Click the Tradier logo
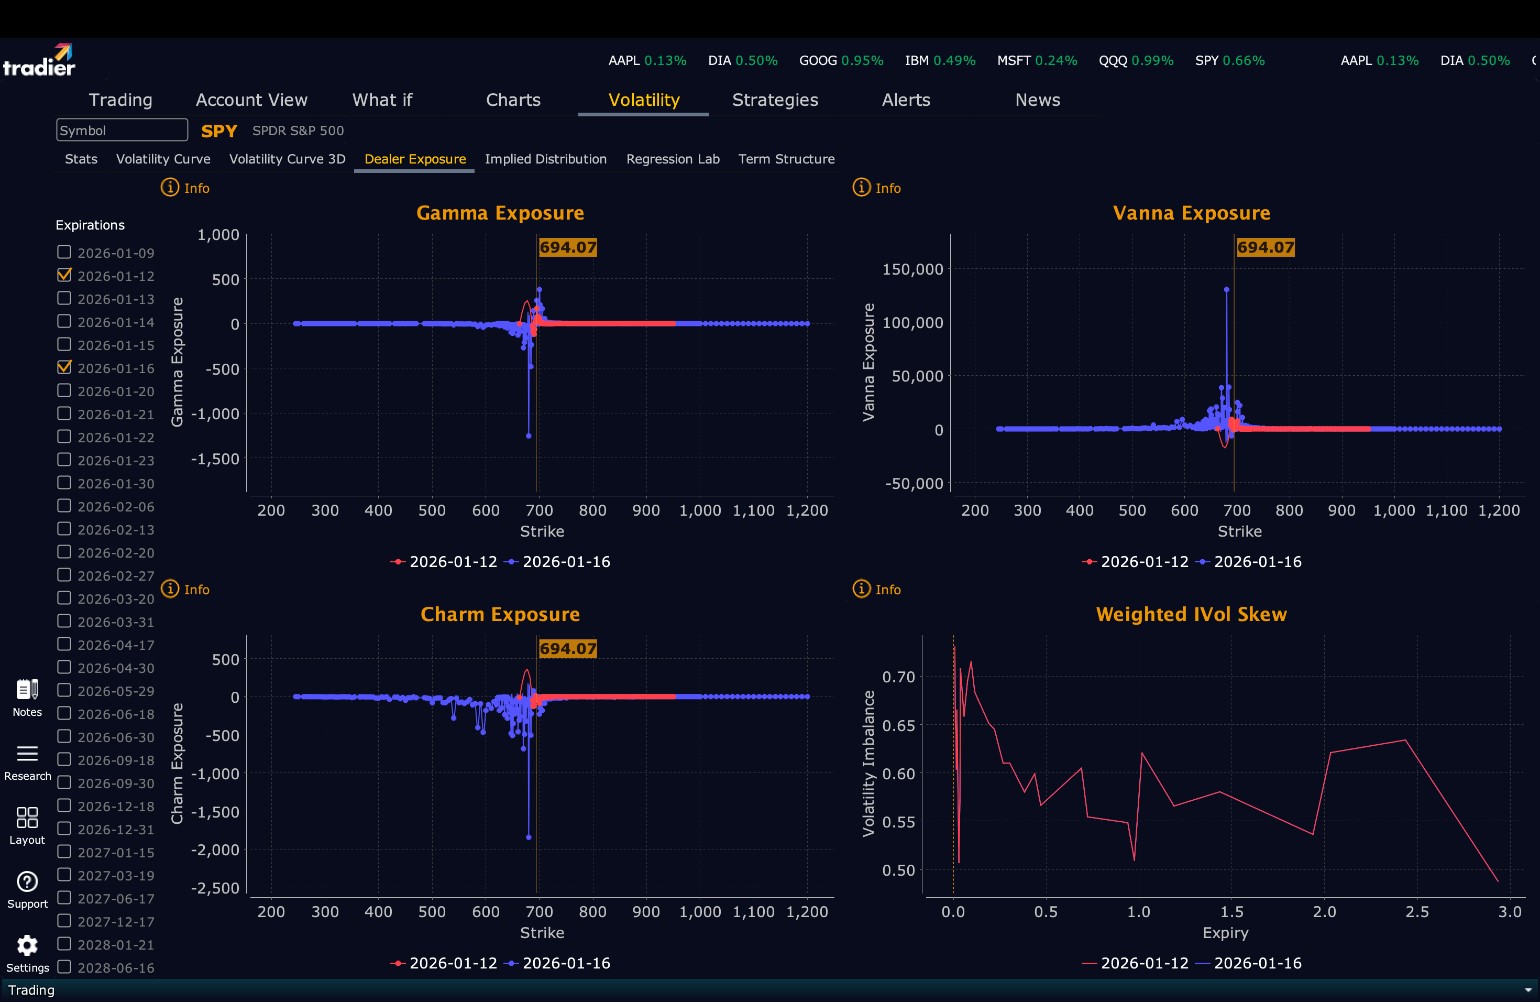1540x1002 pixels. (x=39, y=60)
